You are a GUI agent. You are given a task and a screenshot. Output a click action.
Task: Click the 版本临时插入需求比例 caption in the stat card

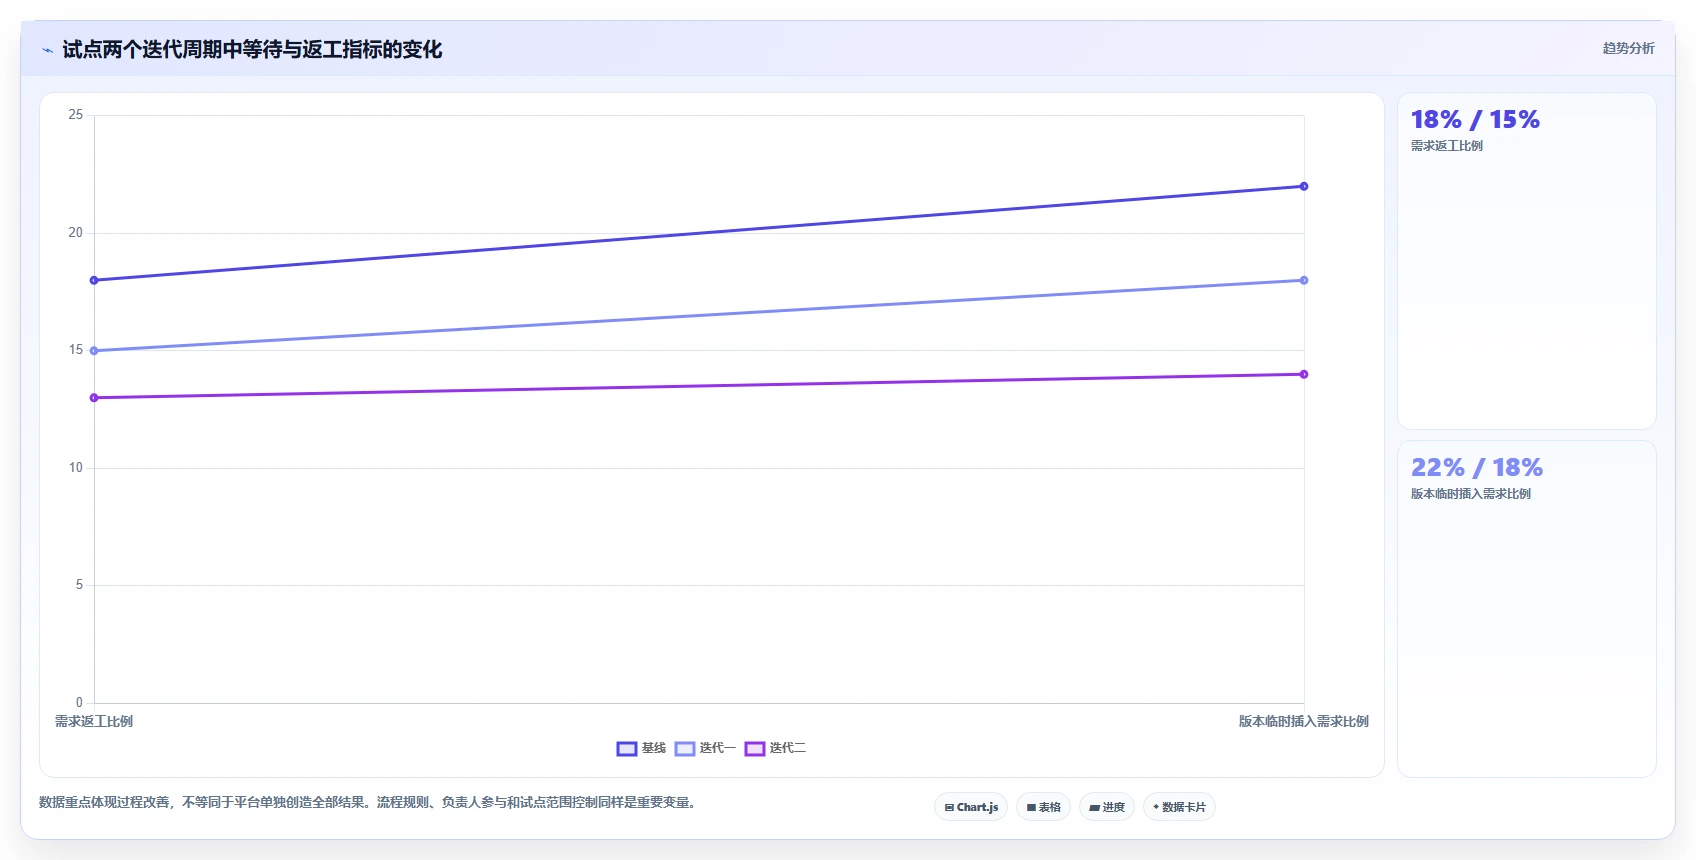[1471, 494]
